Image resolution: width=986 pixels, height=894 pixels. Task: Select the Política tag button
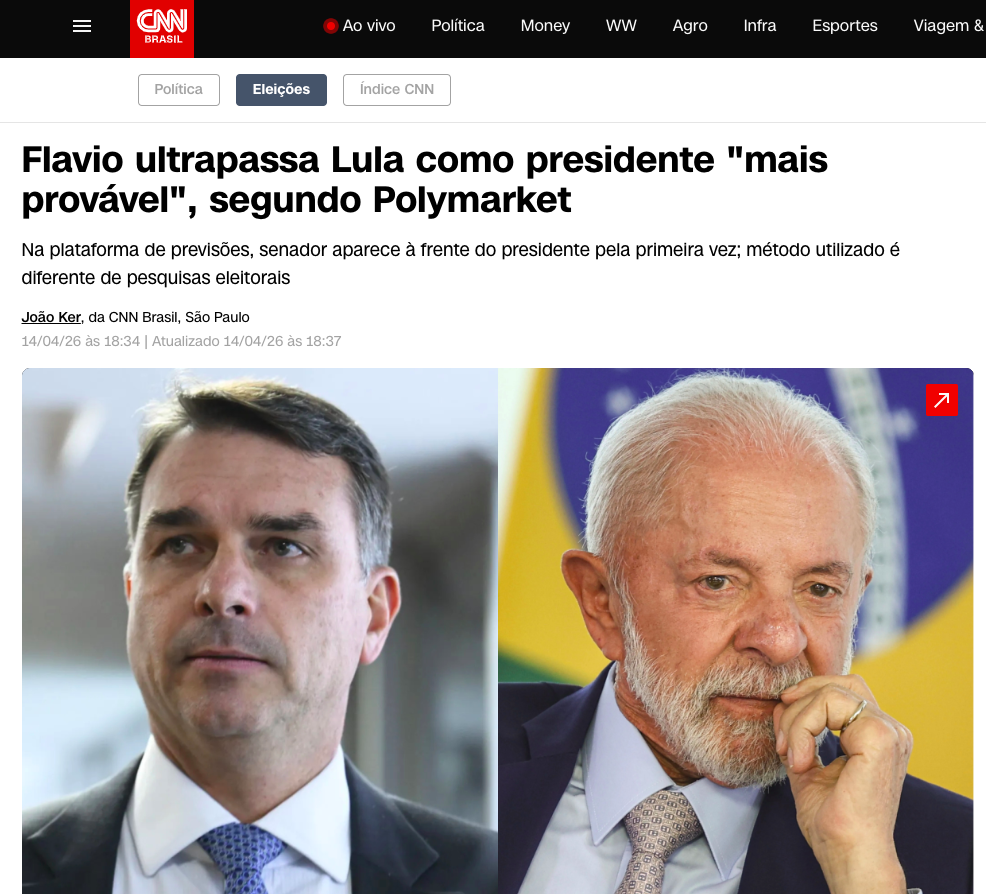179,90
